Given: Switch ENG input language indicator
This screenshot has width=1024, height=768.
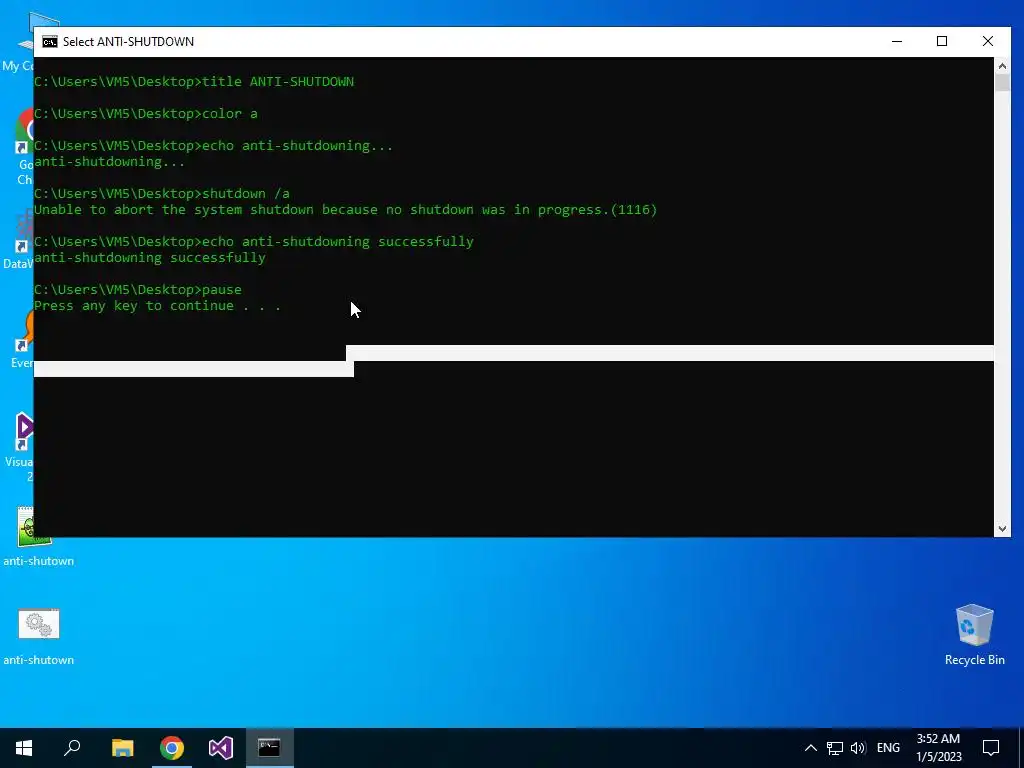Looking at the screenshot, I should tap(888, 748).
